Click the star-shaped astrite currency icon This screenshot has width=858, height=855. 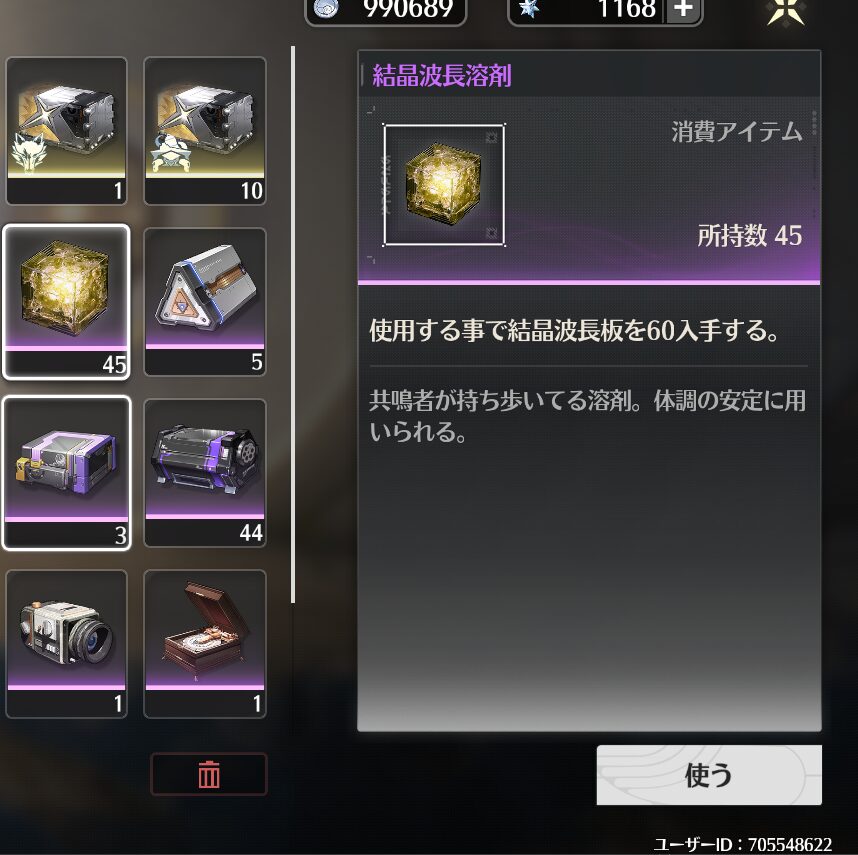(x=529, y=8)
